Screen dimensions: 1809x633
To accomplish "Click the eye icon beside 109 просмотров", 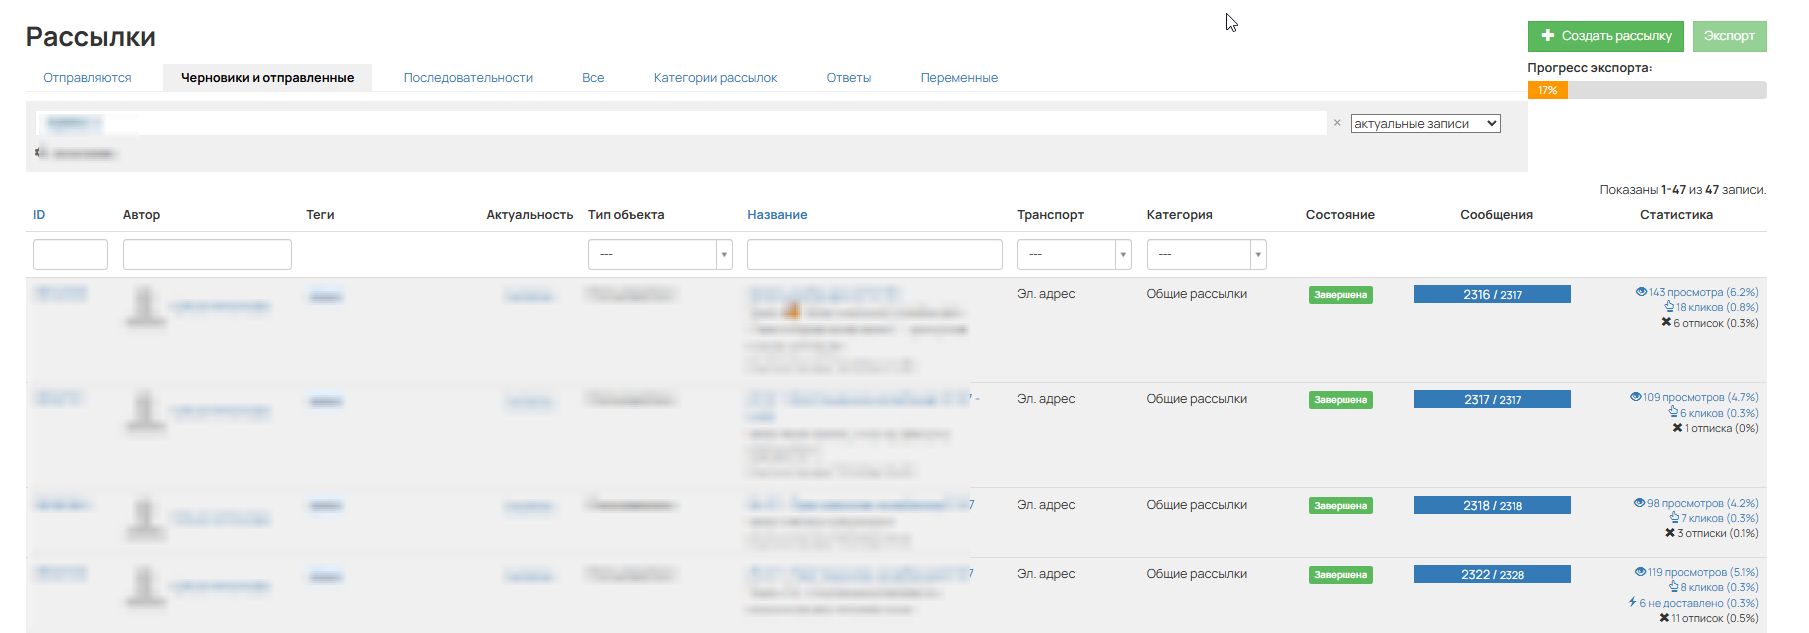I will (x=1635, y=397).
